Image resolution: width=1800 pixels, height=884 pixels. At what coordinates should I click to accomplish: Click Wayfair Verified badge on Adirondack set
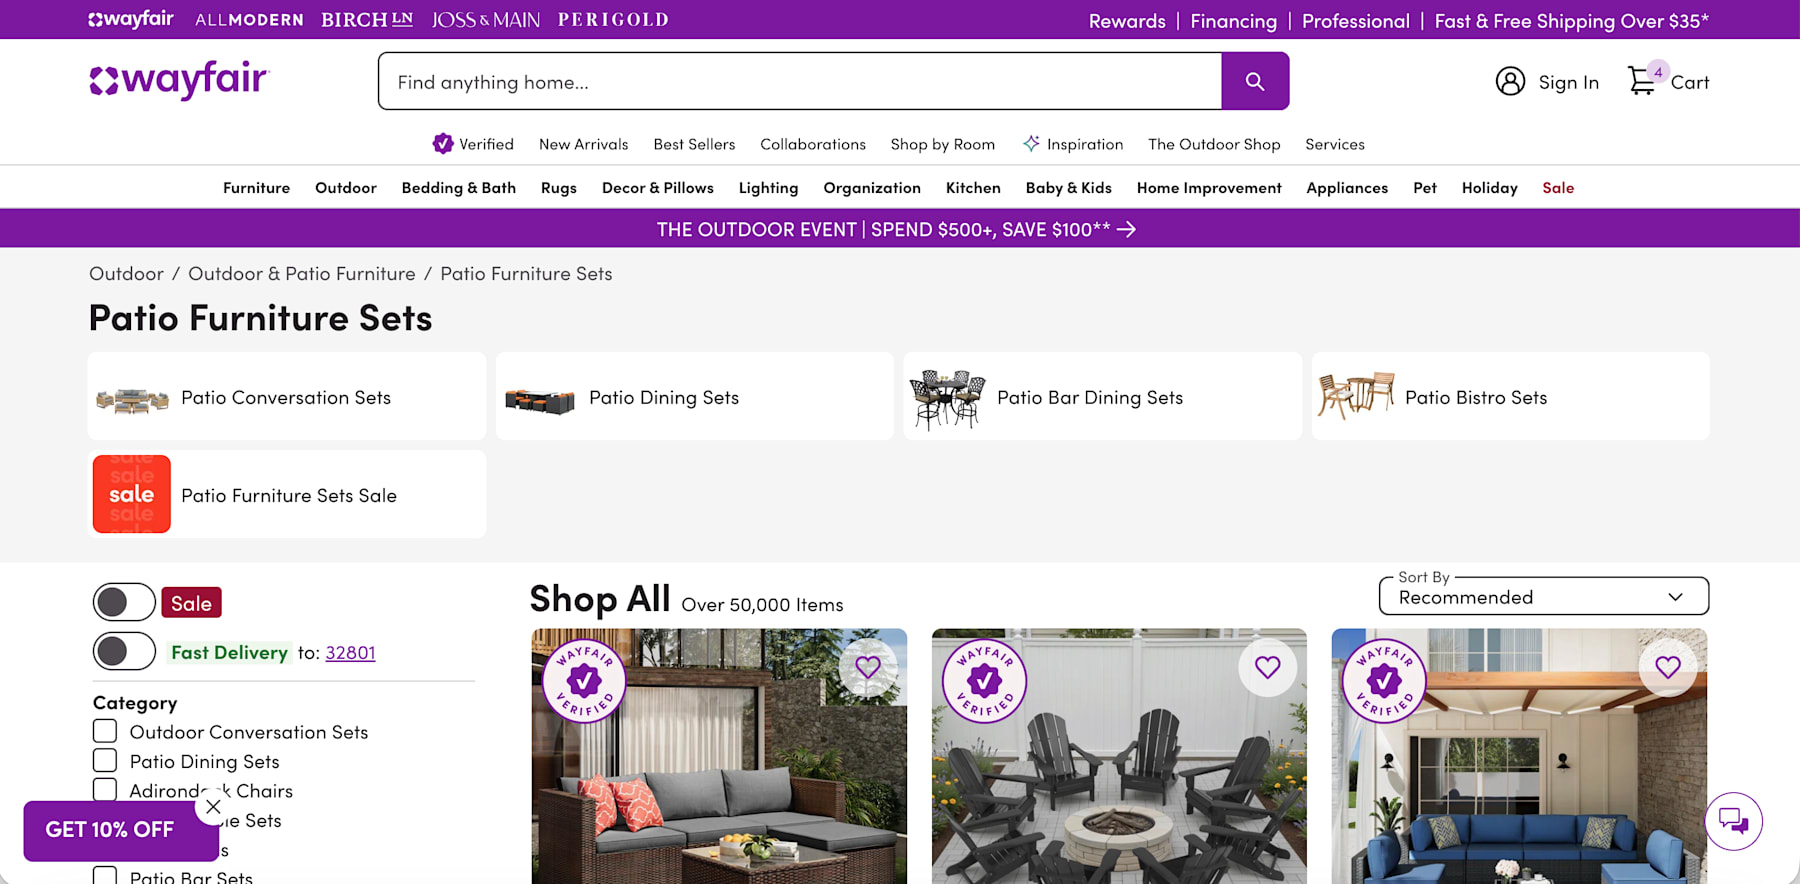coord(984,681)
